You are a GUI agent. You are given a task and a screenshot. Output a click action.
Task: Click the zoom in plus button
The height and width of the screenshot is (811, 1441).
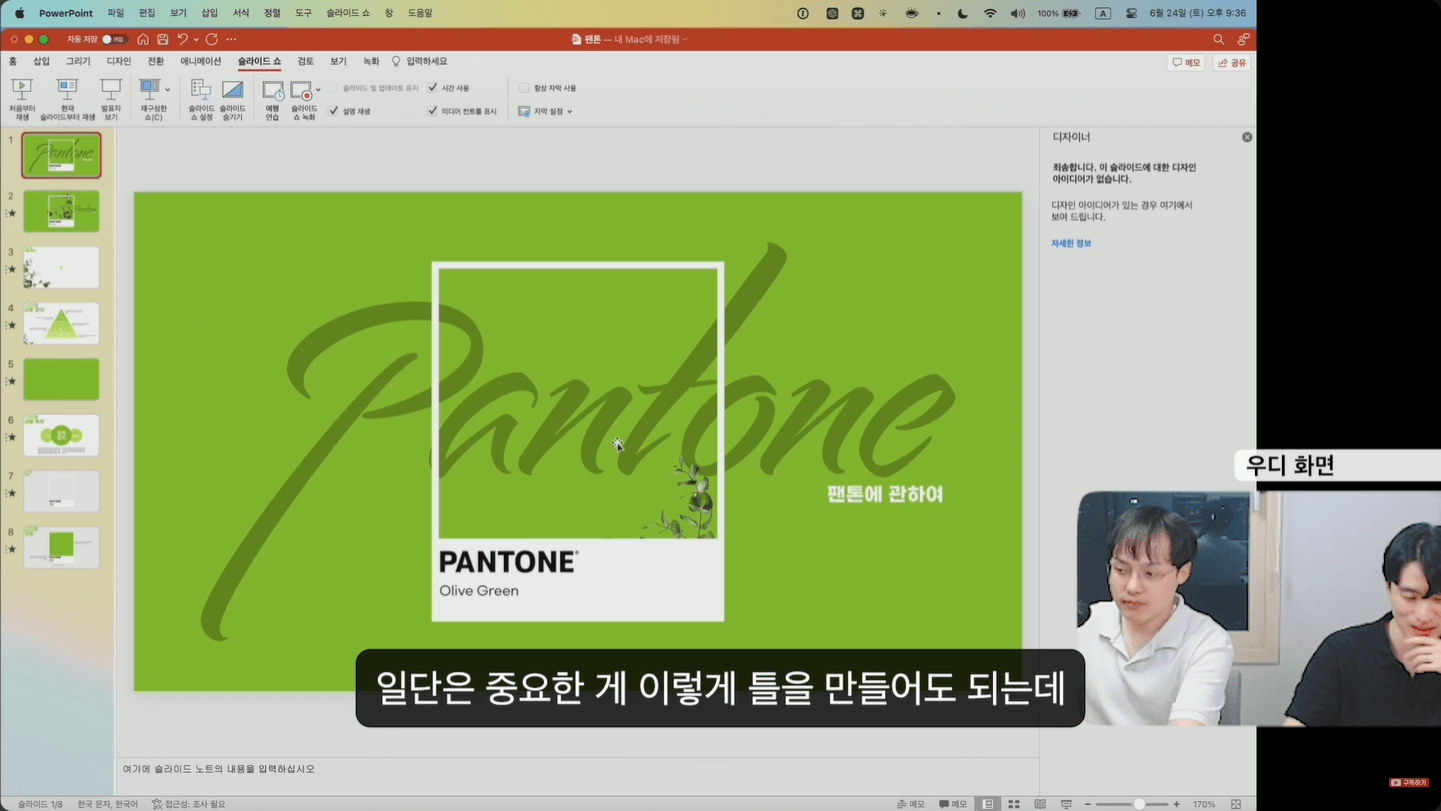[x=1177, y=804]
